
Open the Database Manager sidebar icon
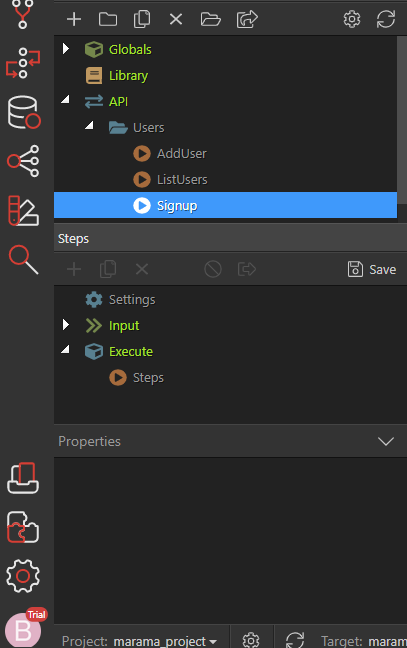pyautogui.click(x=24, y=112)
